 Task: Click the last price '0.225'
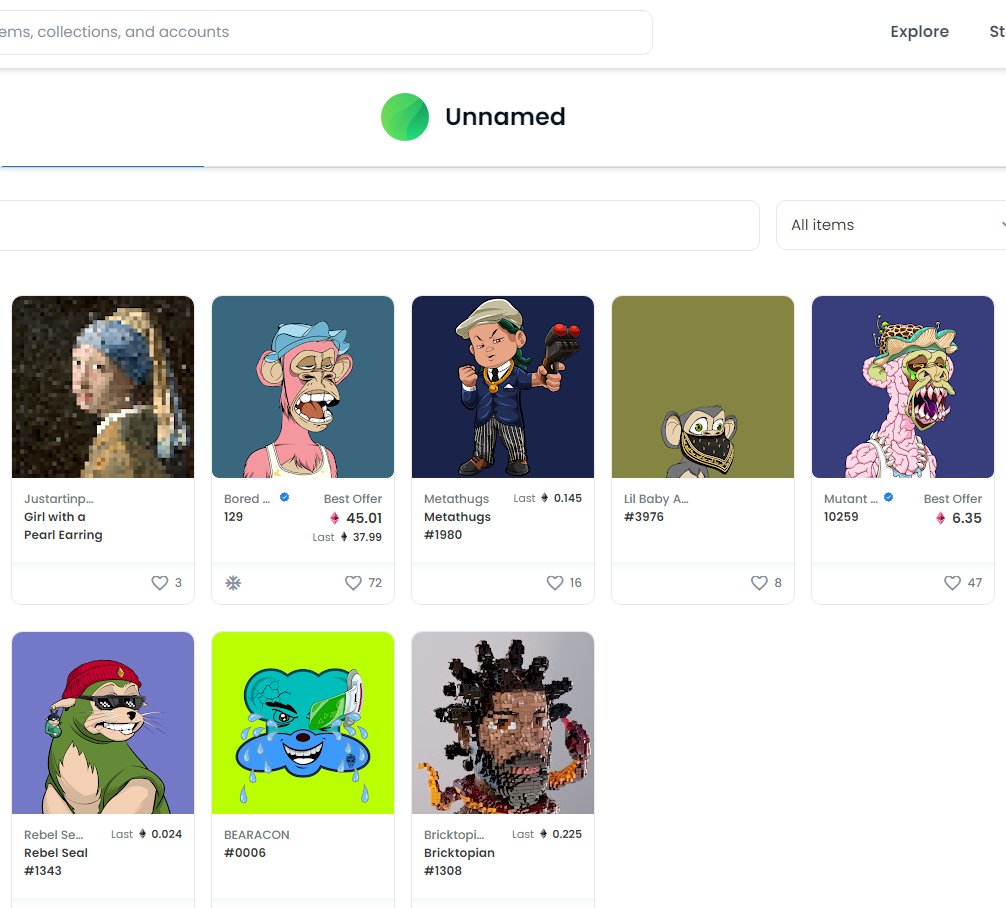point(567,834)
